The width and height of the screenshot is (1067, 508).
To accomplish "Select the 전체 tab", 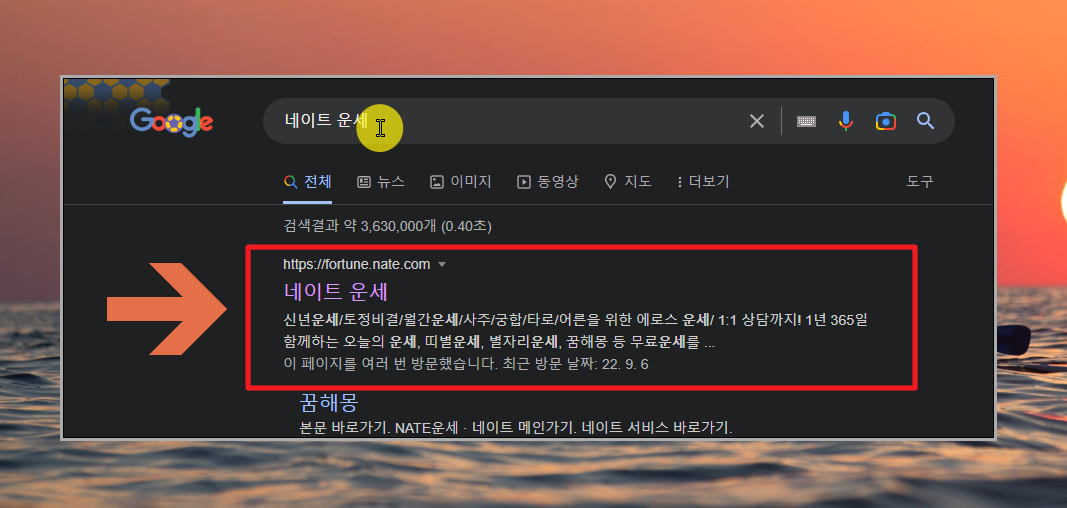I will [x=308, y=182].
